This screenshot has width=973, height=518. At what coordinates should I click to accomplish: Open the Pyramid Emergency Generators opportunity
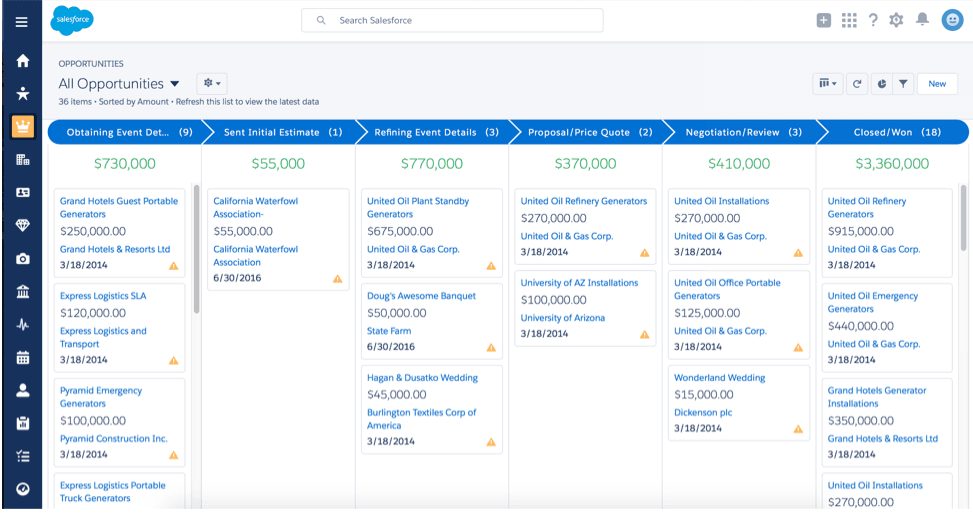pos(101,397)
